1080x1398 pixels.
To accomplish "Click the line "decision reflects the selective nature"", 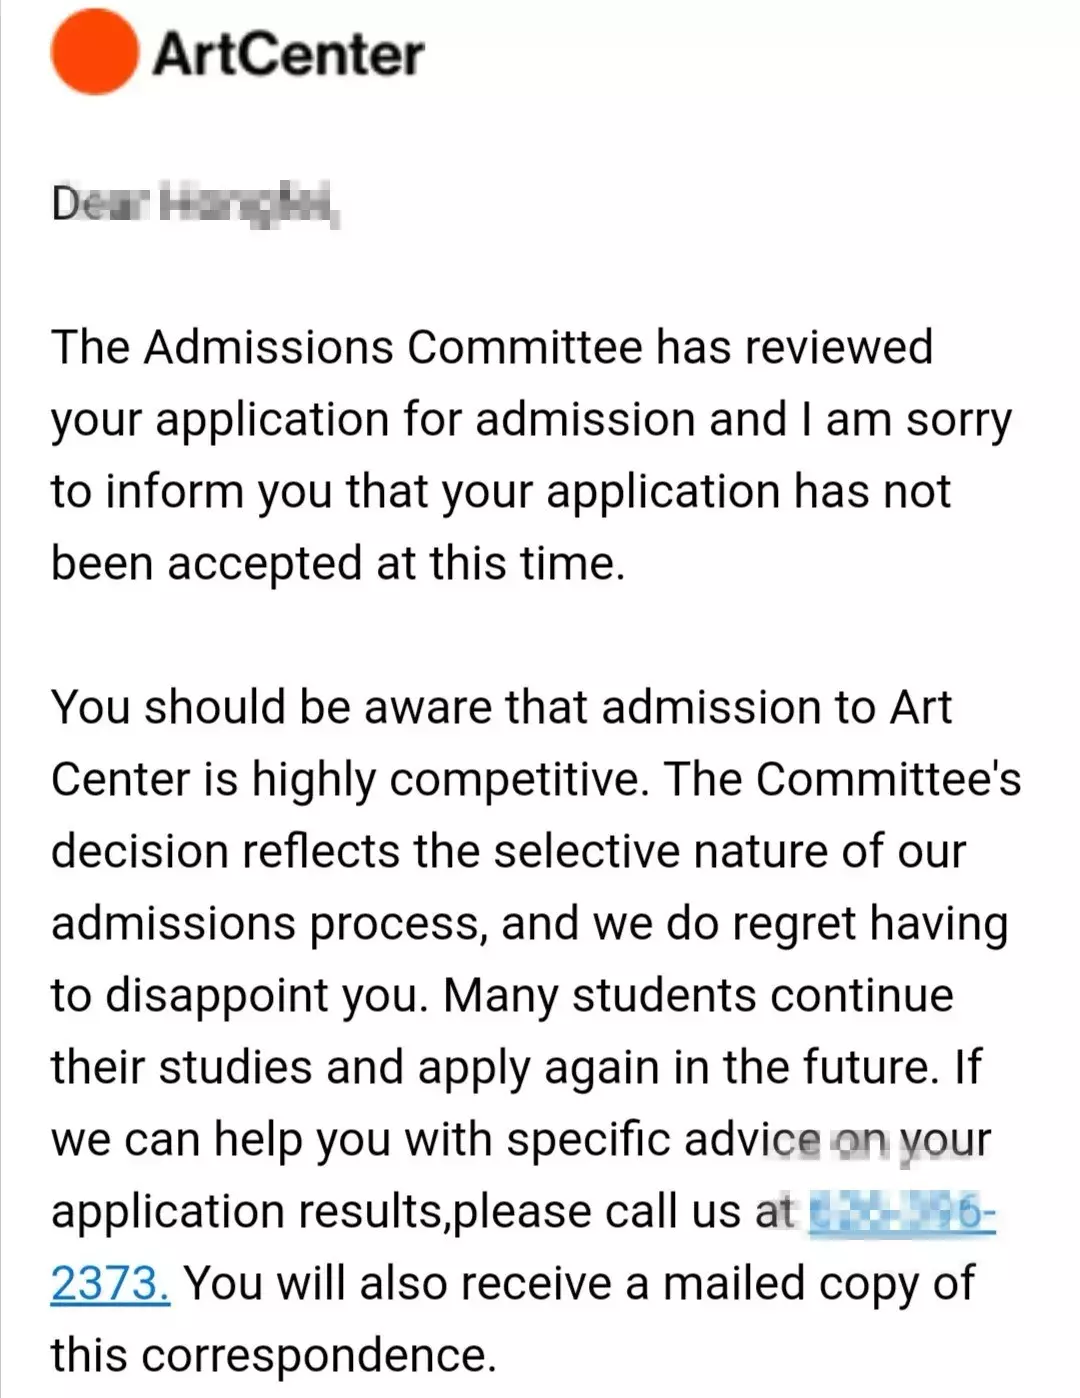I will pyautogui.click(x=508, y=852).
